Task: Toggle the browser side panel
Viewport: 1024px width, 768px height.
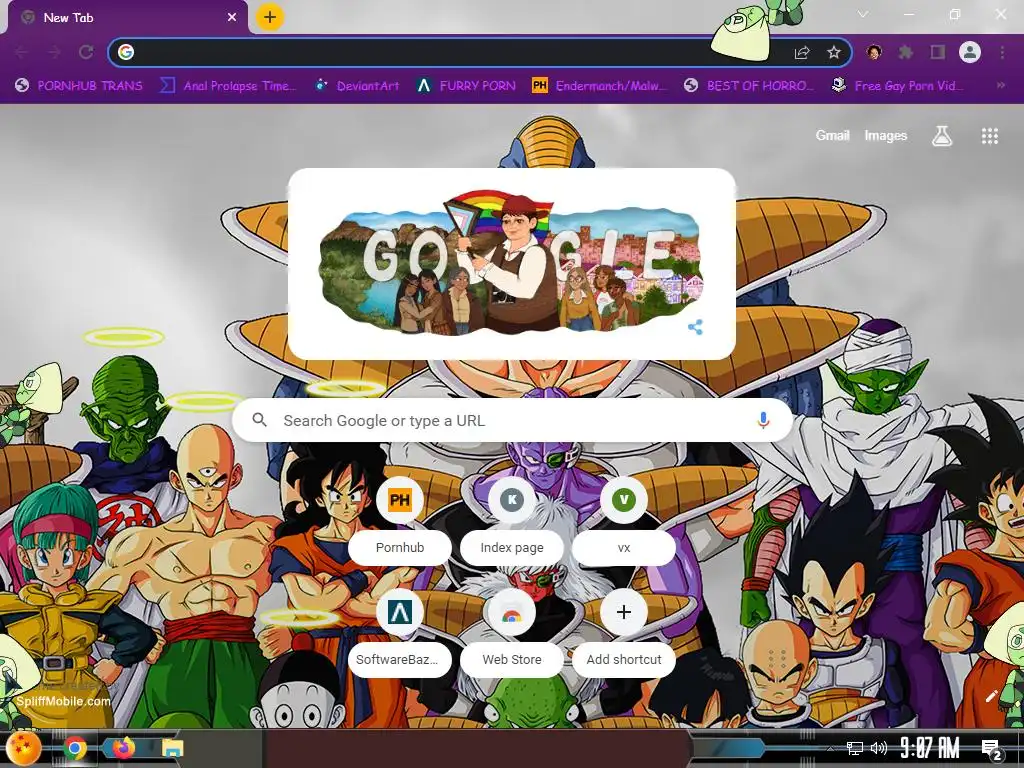Action: 938,52
